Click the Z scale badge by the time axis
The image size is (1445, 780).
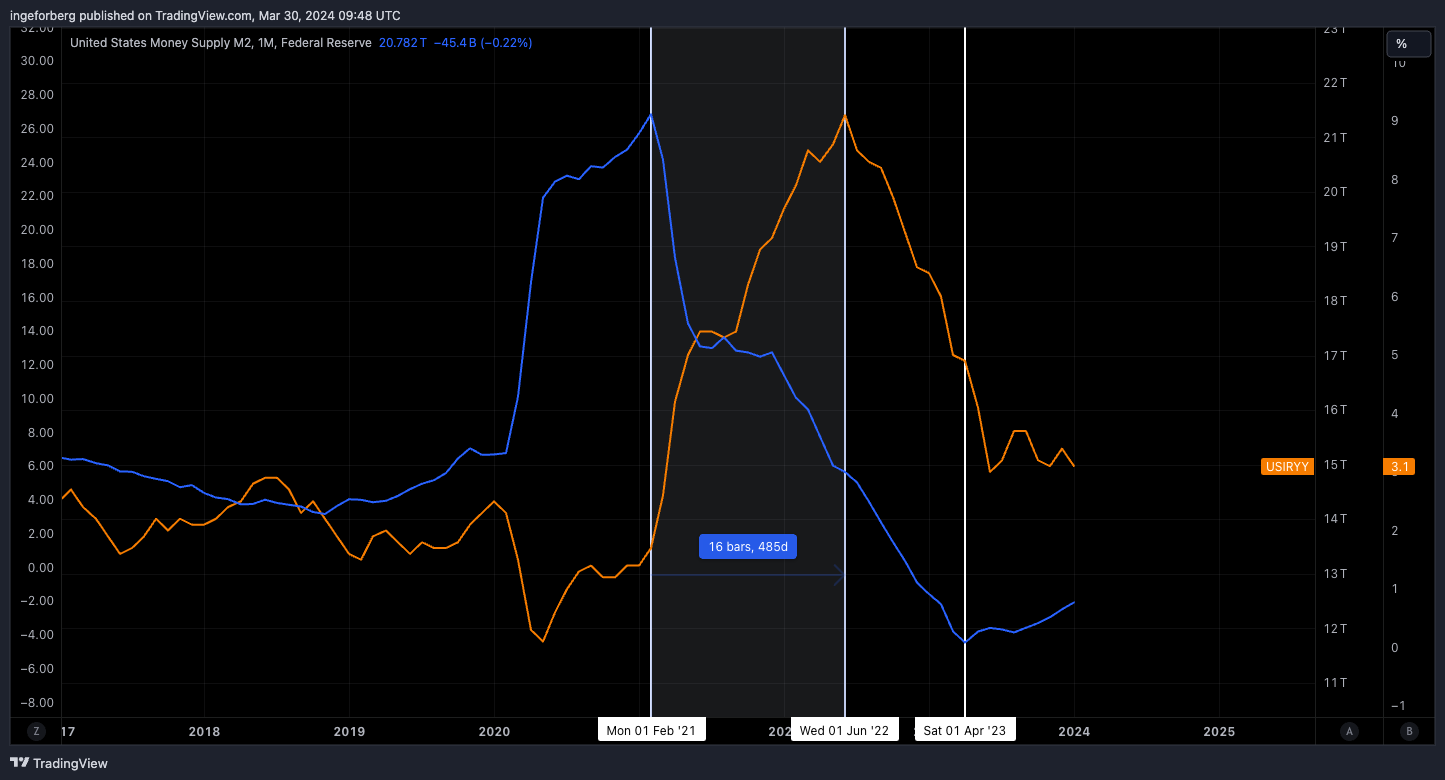click(x=36, y=731)
